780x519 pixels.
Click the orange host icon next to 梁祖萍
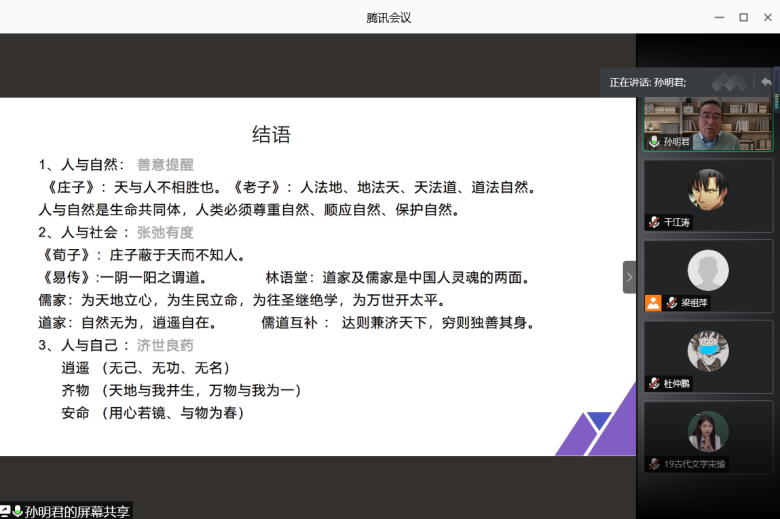653,303
